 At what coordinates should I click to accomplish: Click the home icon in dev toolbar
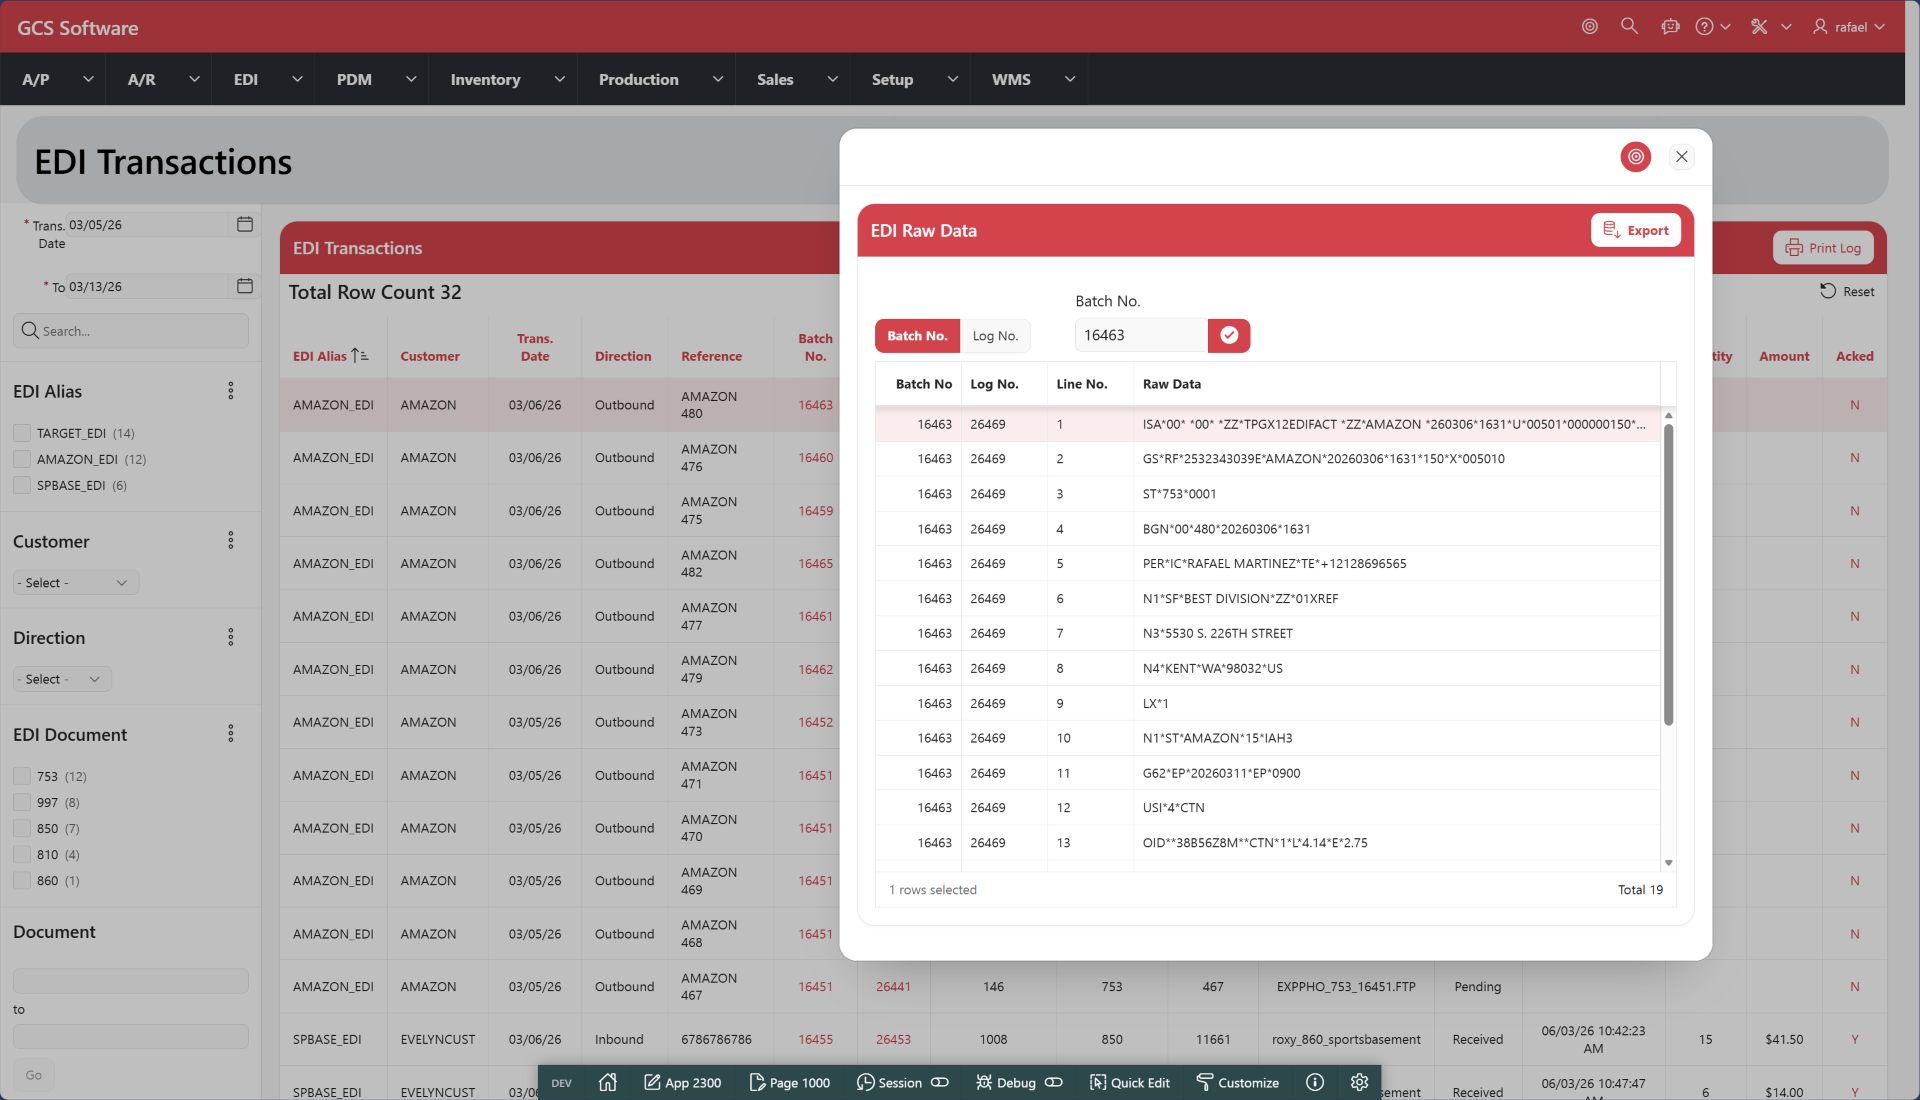607,1082
